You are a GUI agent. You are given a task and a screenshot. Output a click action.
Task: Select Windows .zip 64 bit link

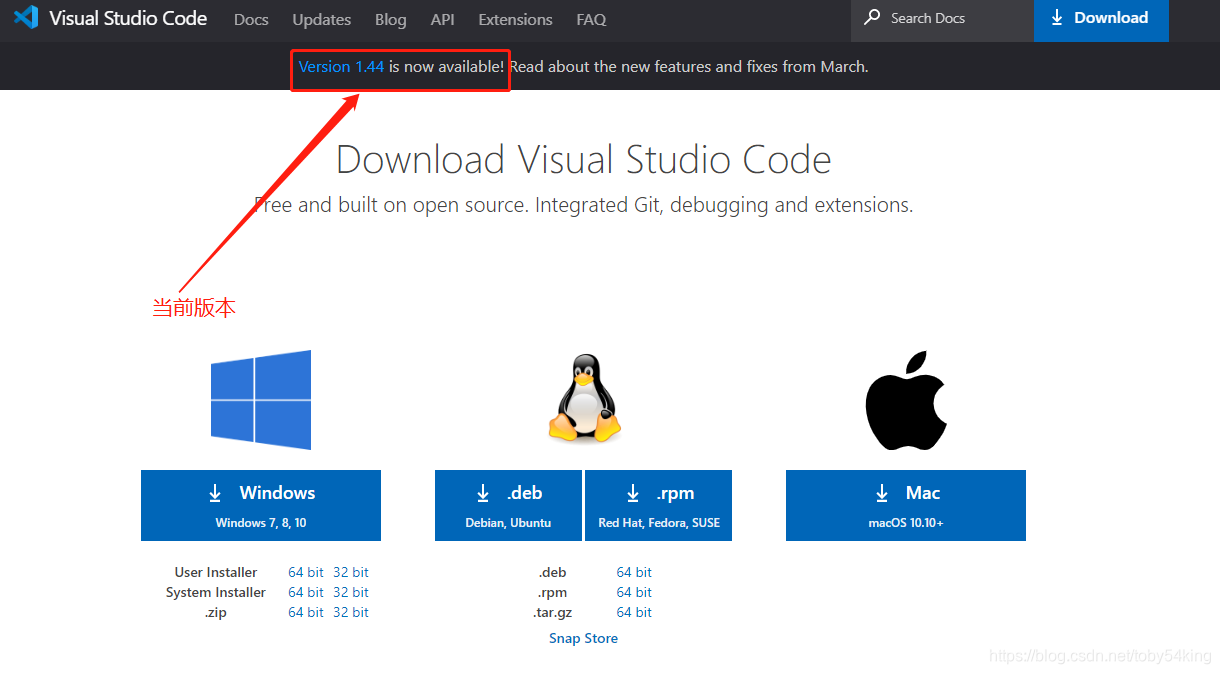click(306, 612)
